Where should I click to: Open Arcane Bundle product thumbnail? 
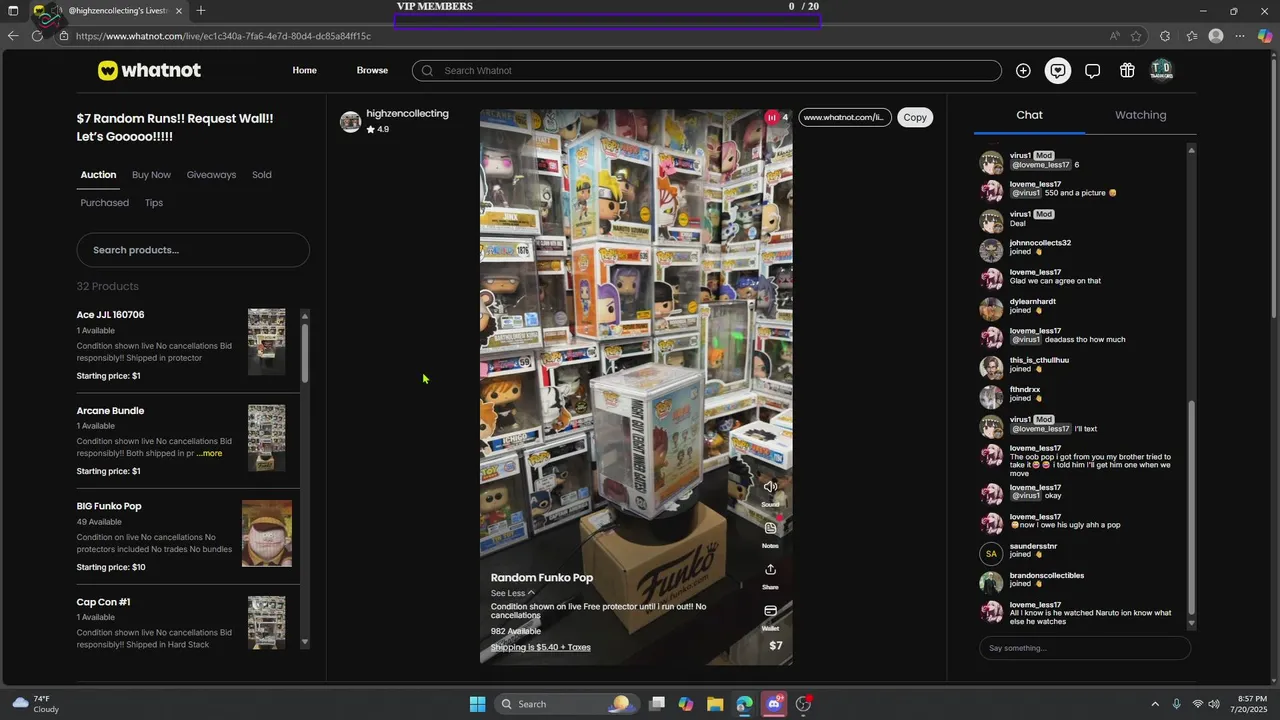click(267, 438)
